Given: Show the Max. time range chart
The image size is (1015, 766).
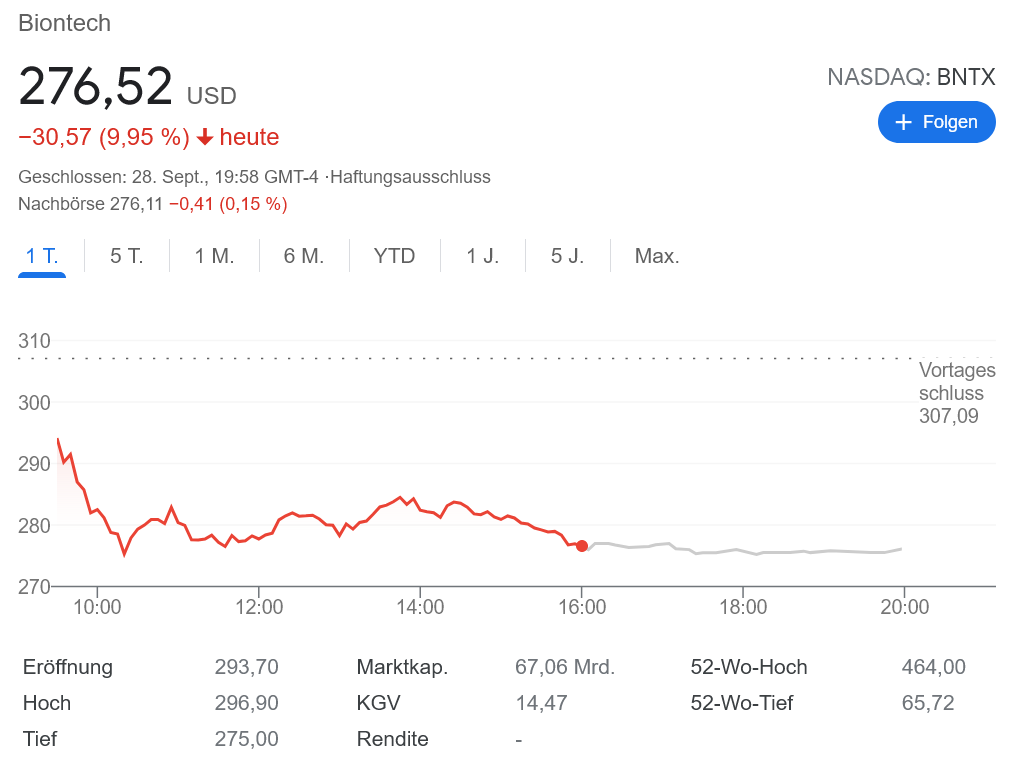Looking at the screenshot, I should coord(657,256).
